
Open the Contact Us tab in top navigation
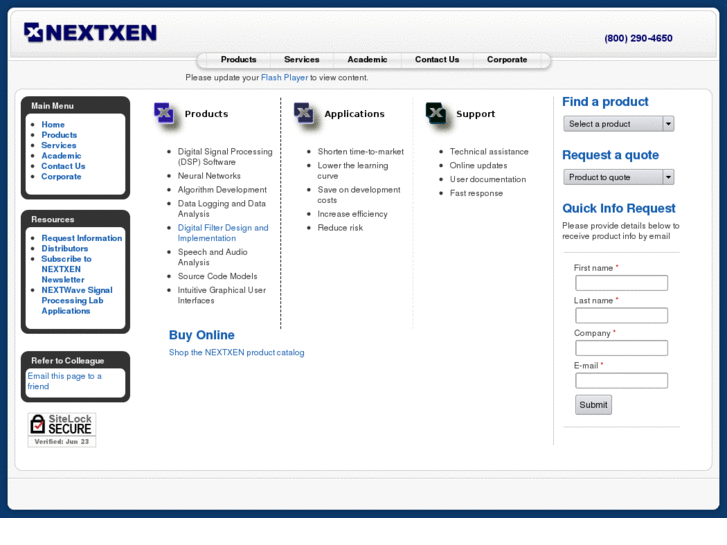click(x=437, y=59)
